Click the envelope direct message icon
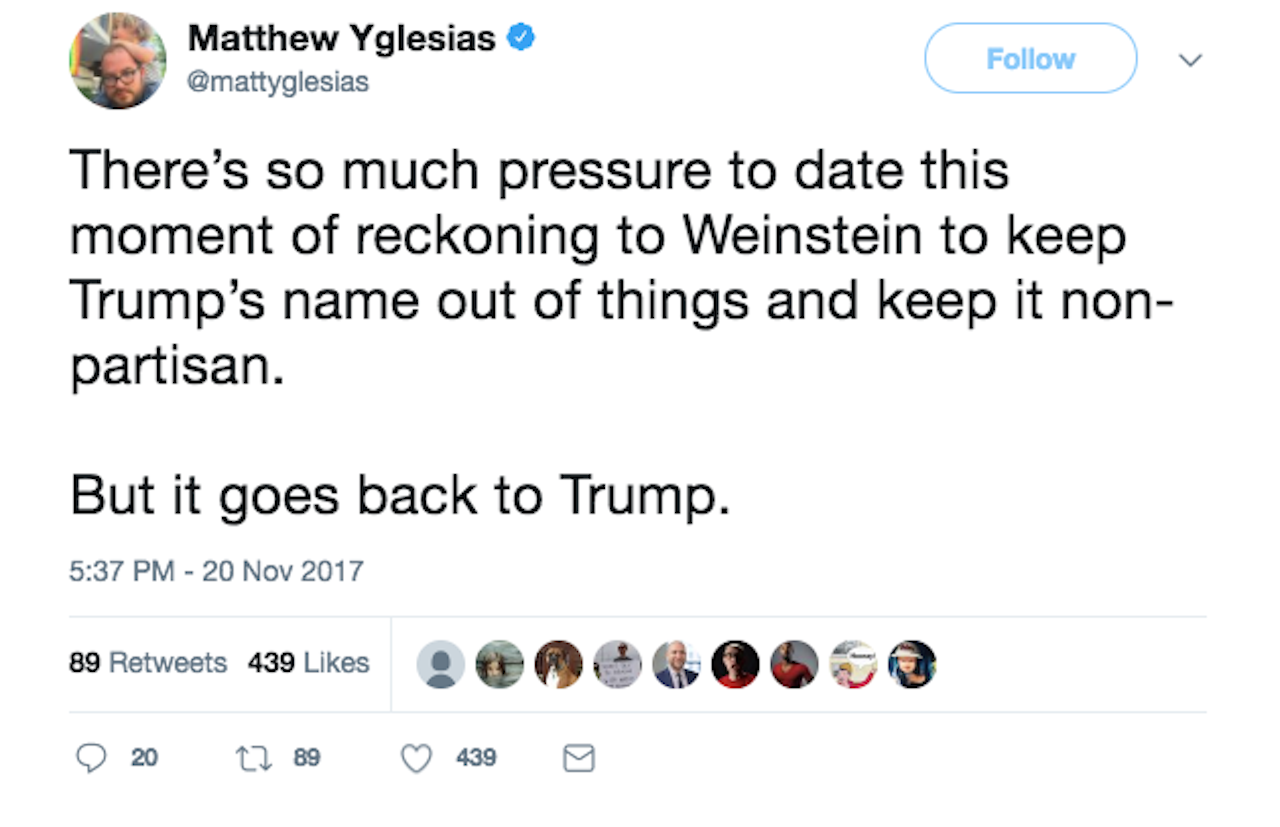The image size is (1280, 827). point(579,760)
